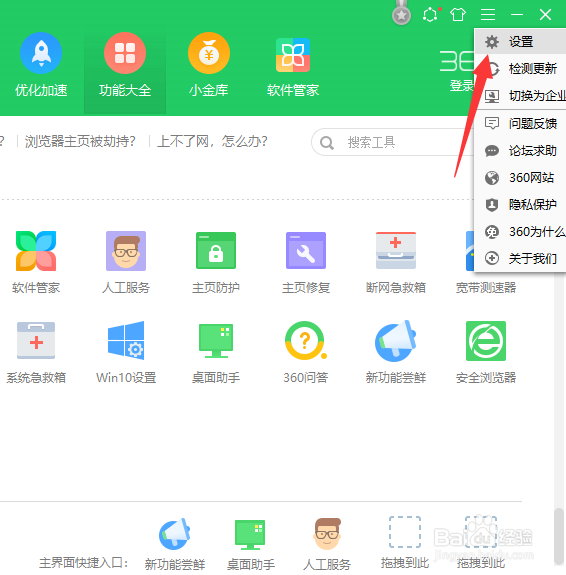Focus the 搜索工具 search field
Image resolution: width=566 pixels, height=575 pixels.
coord(392,142)
